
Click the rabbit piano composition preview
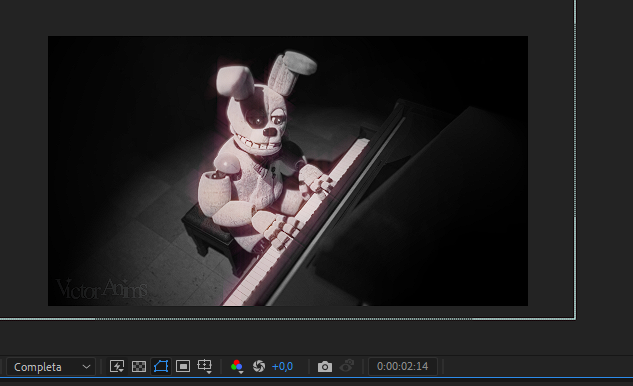288,171
